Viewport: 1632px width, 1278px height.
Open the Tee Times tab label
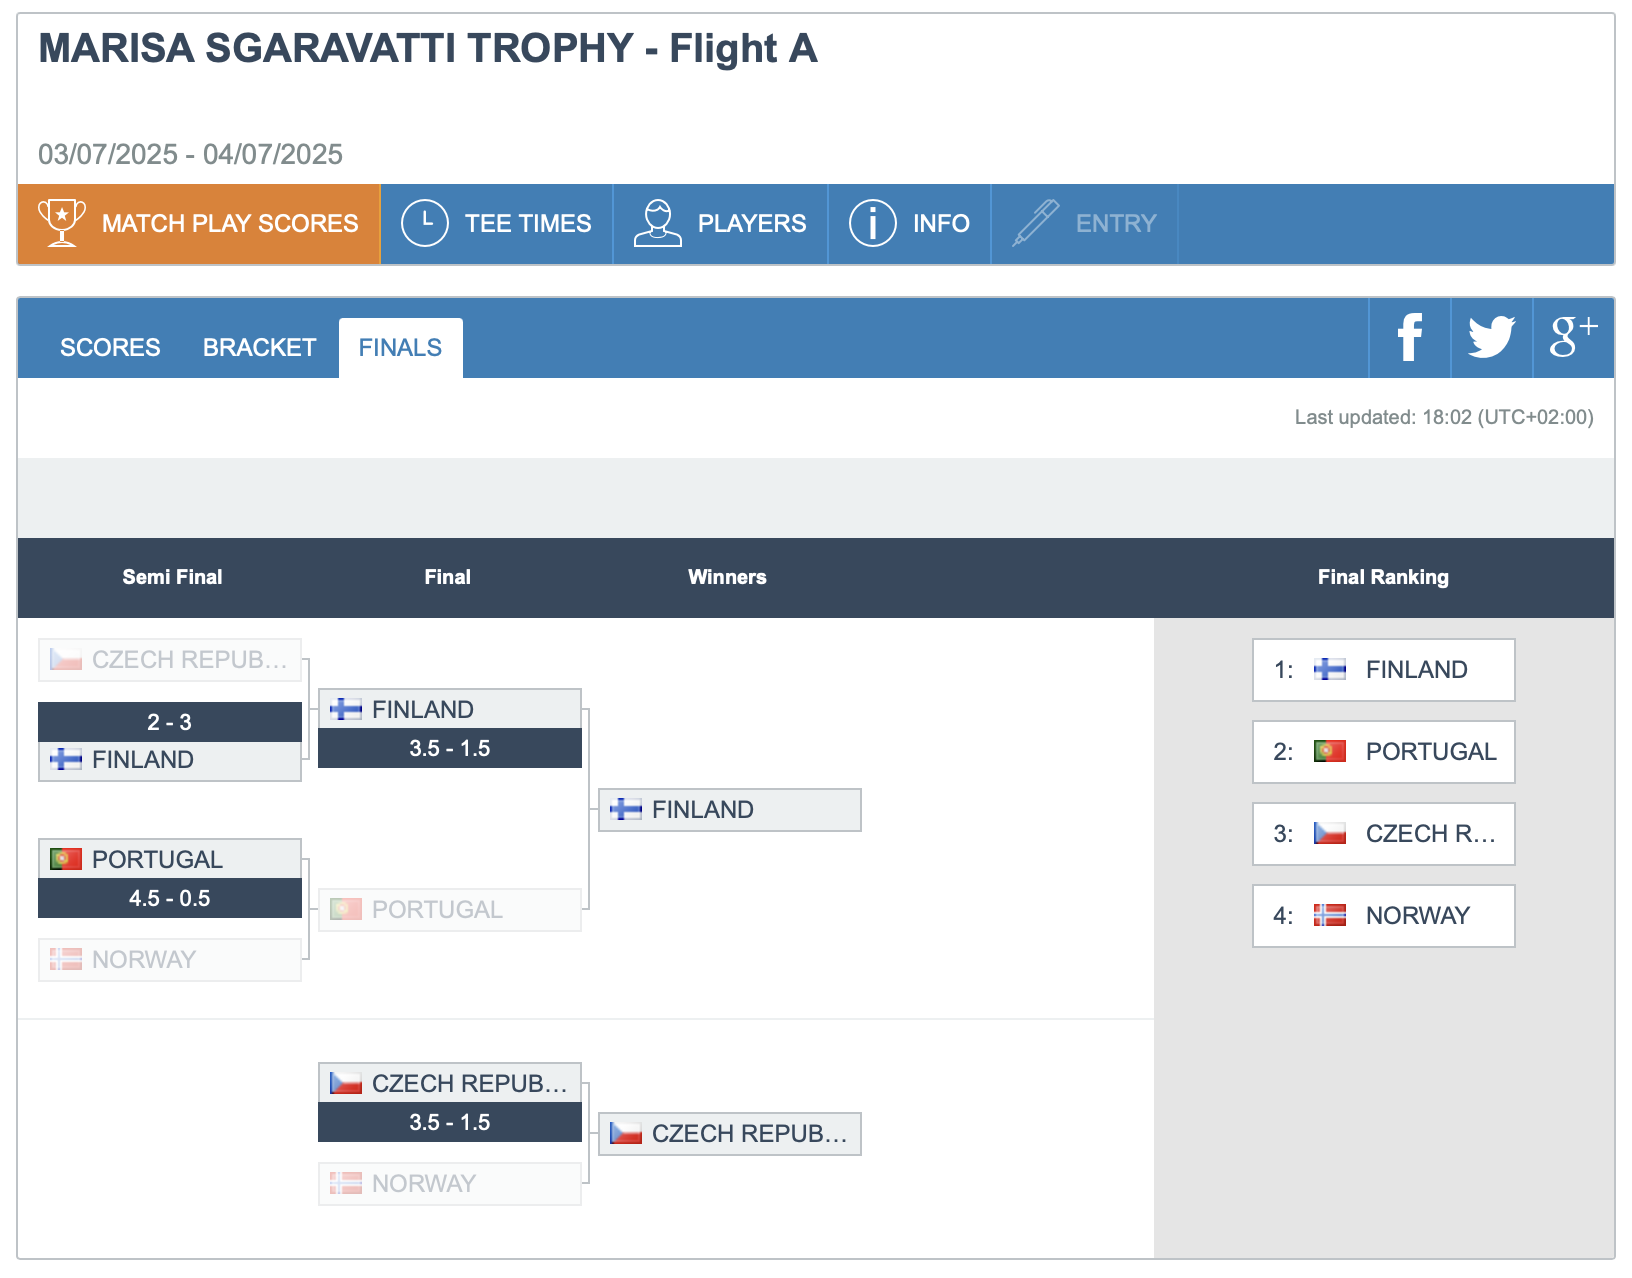[528, 224]
